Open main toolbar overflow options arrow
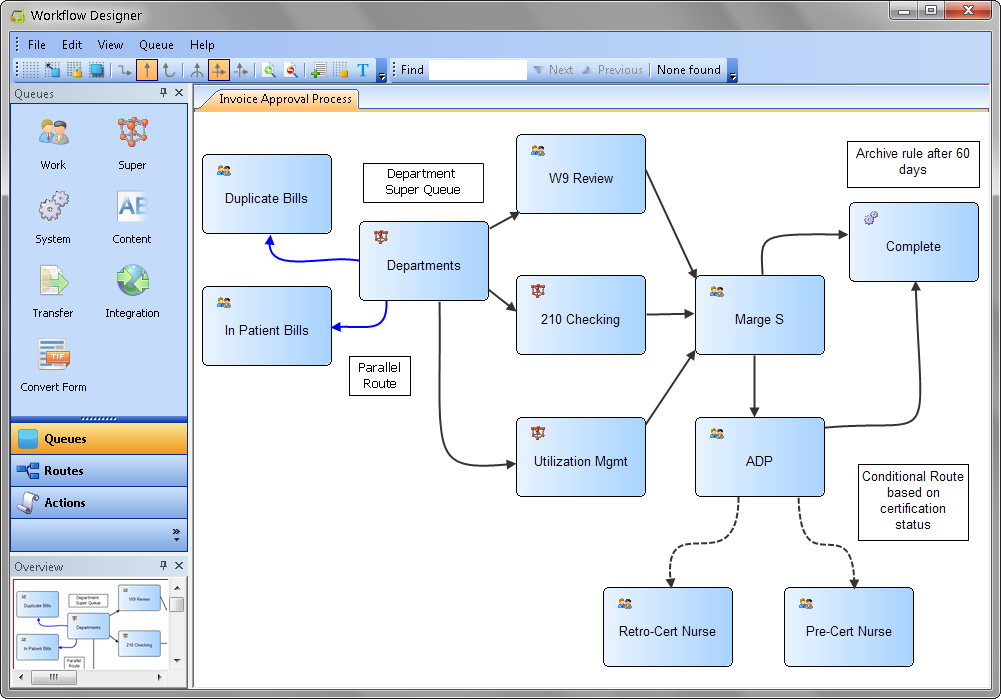The height and width of the screenshot is (699, 1001). [x=381, y=70]
